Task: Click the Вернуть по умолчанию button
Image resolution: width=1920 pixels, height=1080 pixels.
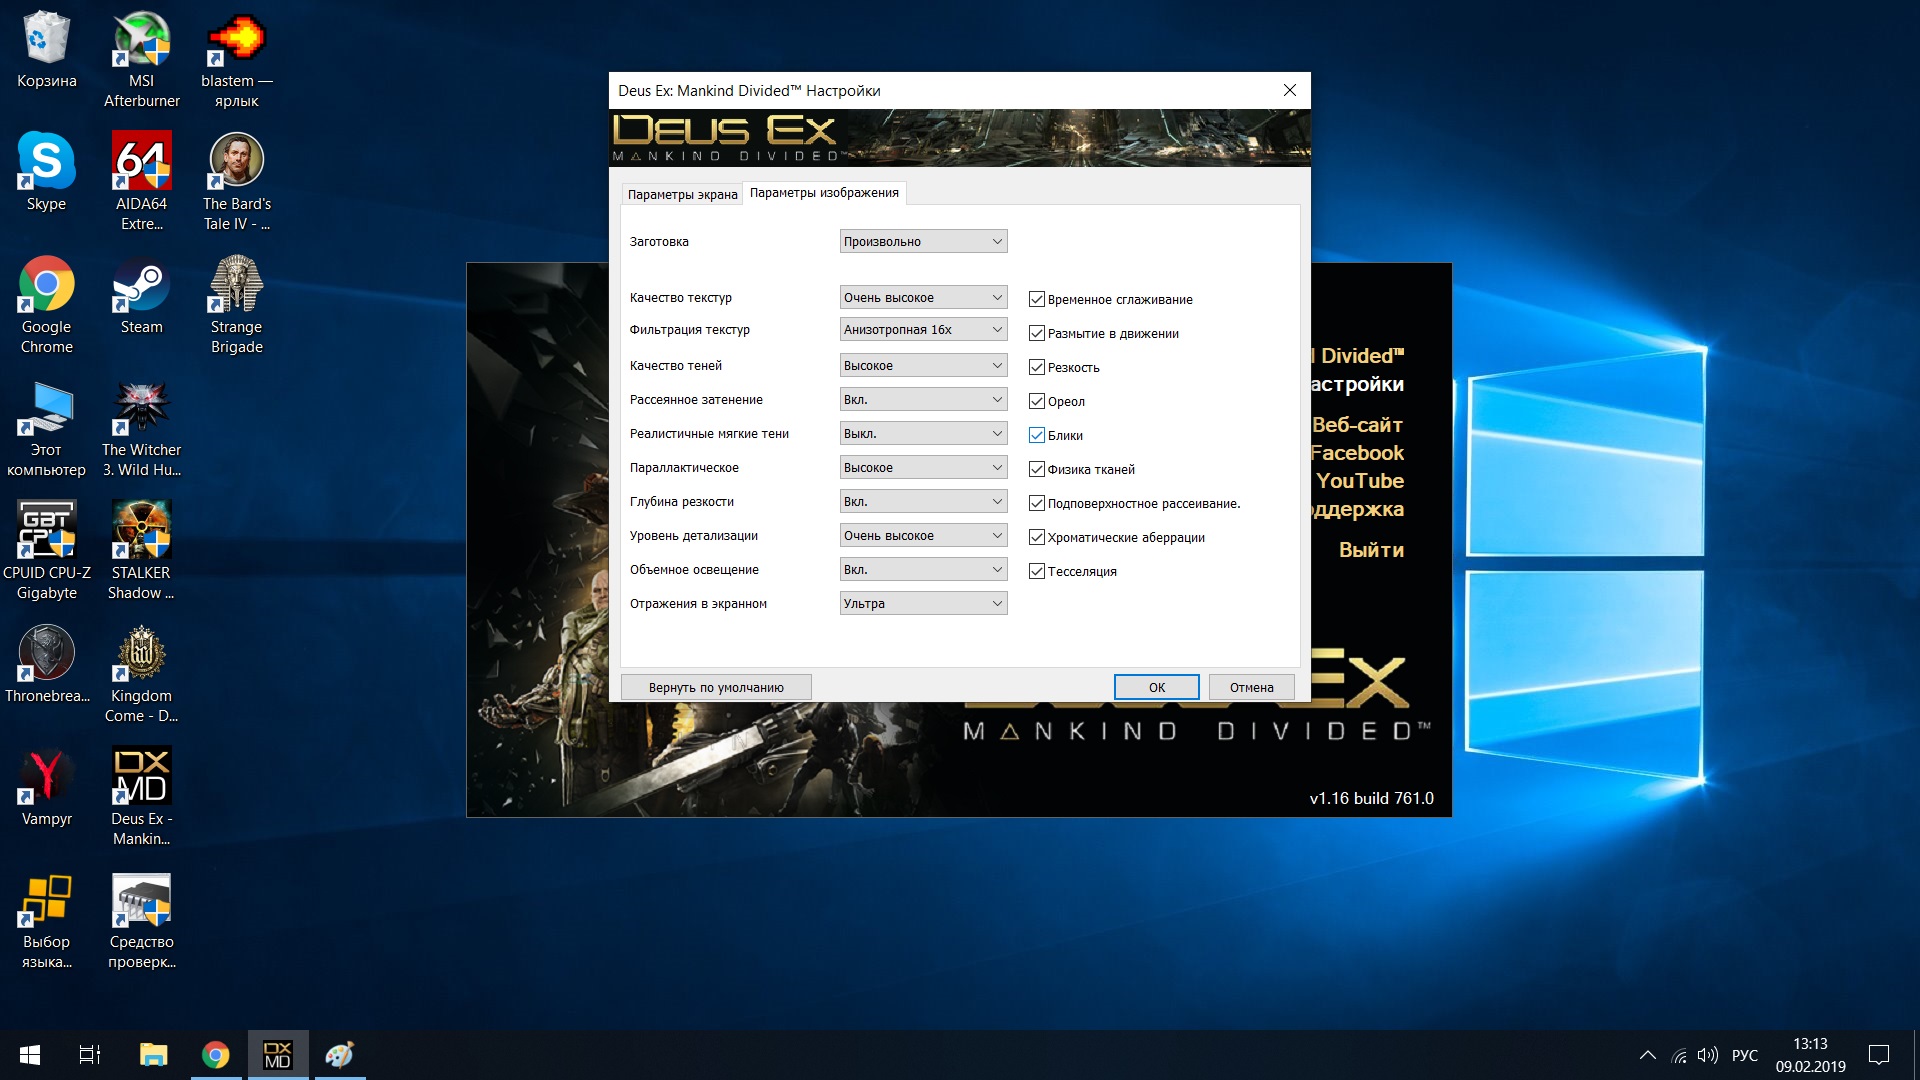Action: coord(716,688)
